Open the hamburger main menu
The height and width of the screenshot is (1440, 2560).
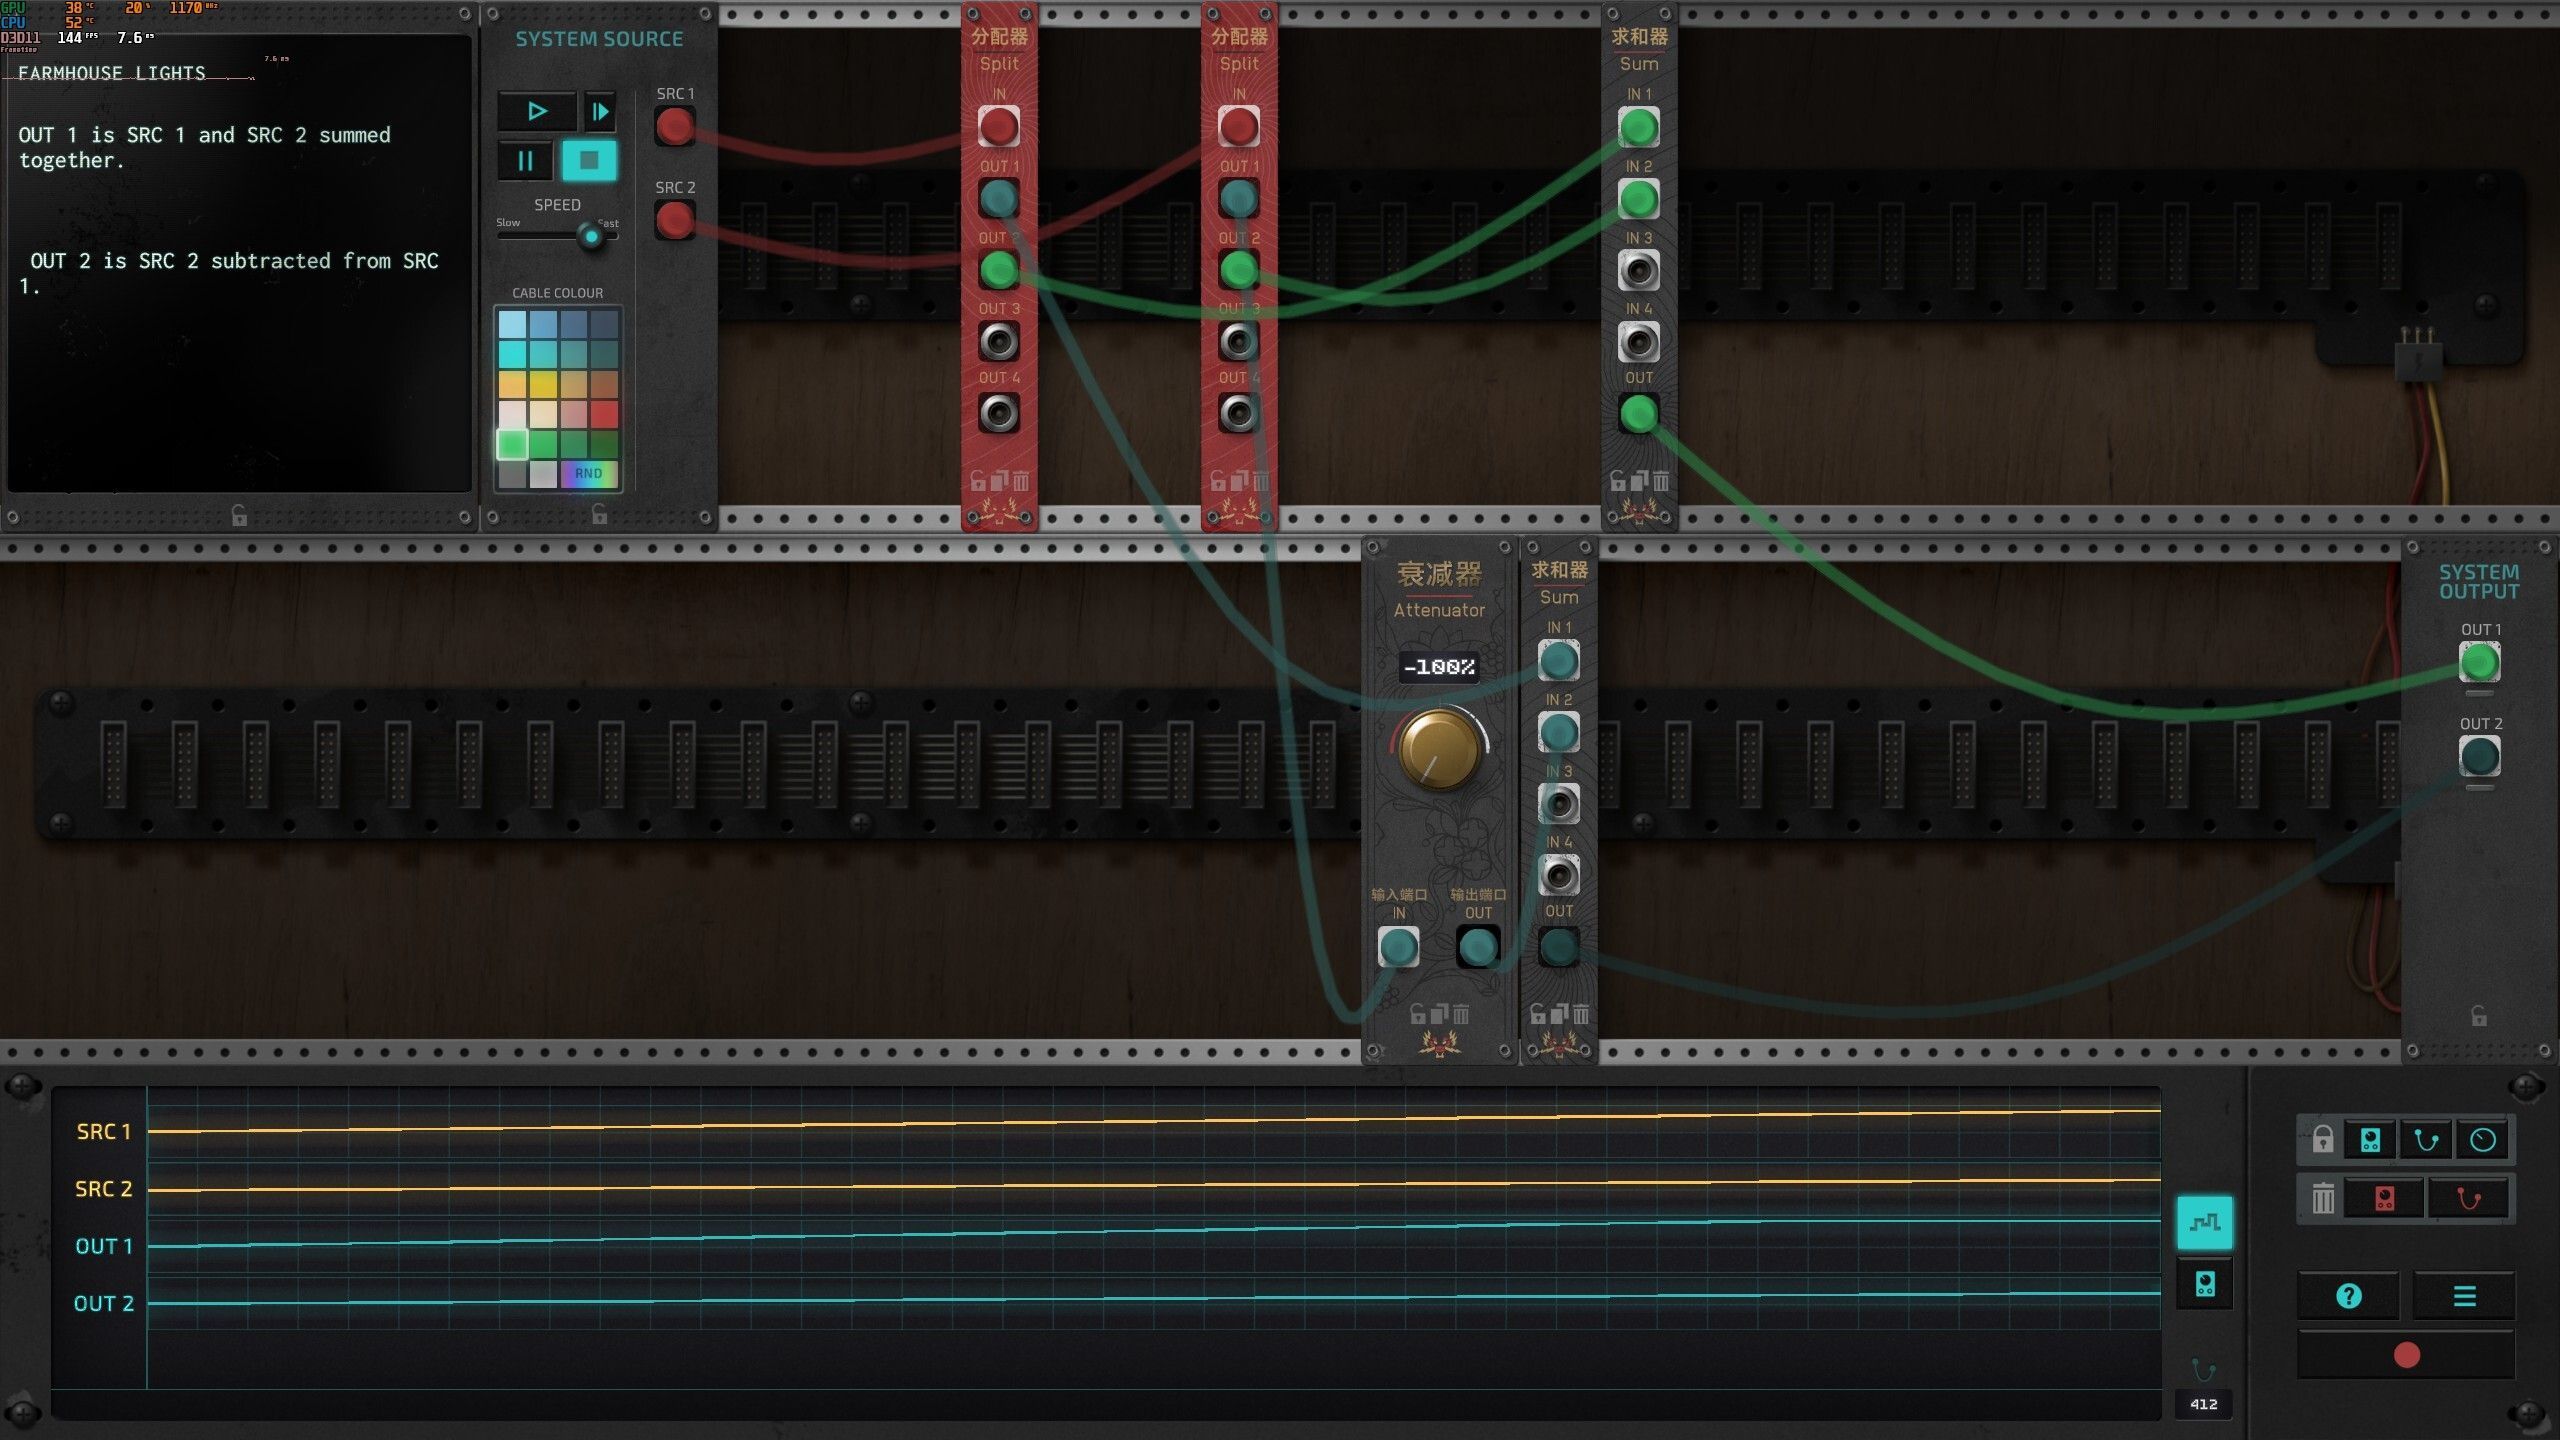[2464, 1296]
